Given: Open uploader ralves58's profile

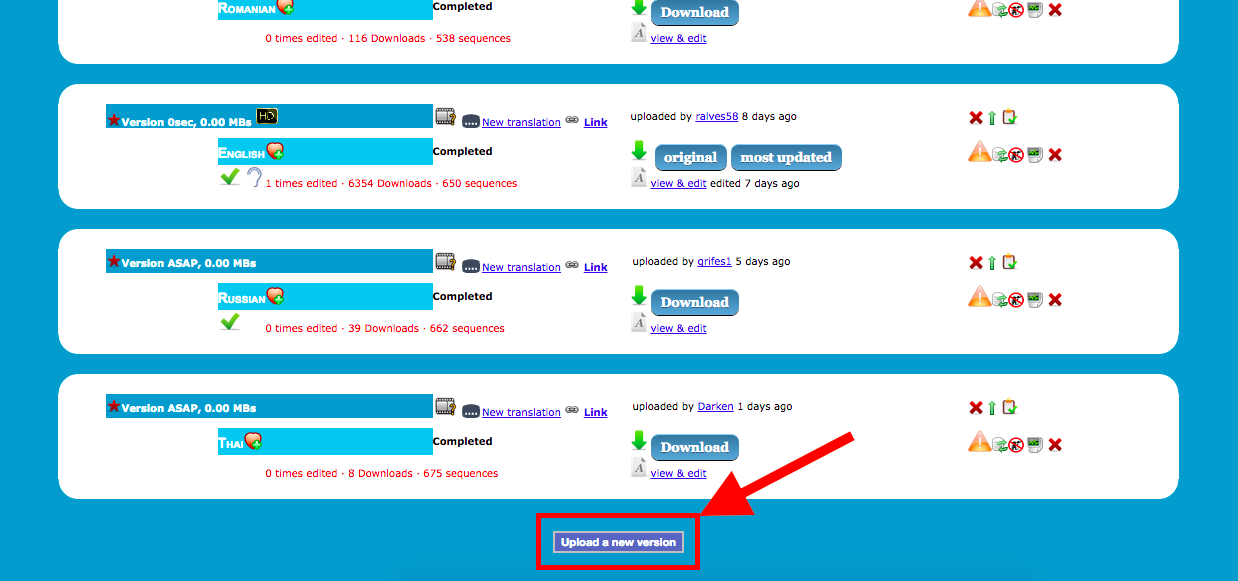Looking at the screenshot, I should [717, 117].
